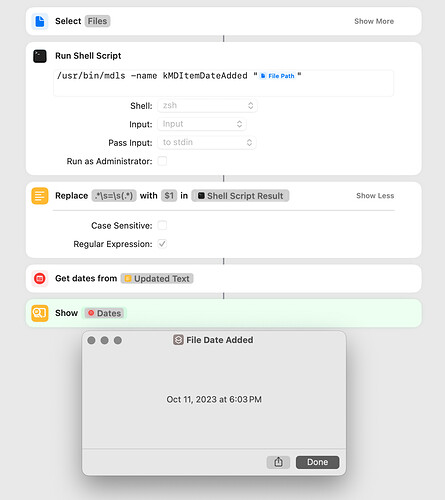The height and width of the screenshot is (500, 445).
Task: Click the Files parameter token in Select action
Action: click(x=97, y=21)
